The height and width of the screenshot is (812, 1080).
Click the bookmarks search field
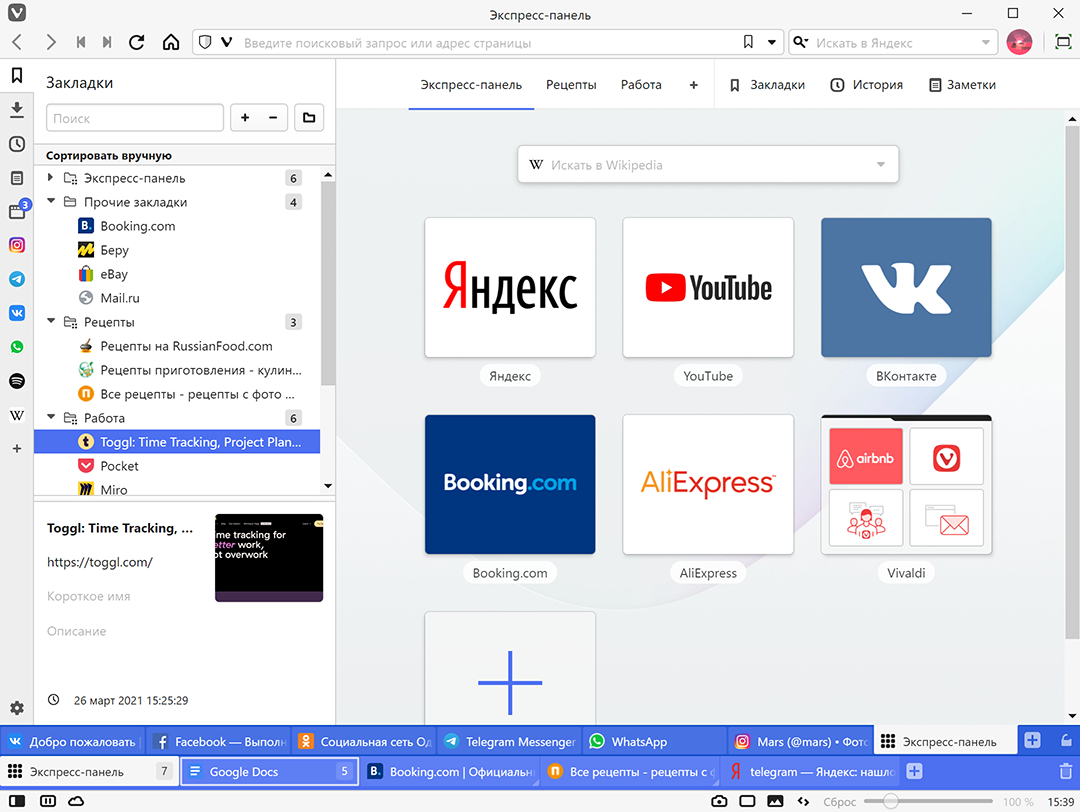click(135, 118)
